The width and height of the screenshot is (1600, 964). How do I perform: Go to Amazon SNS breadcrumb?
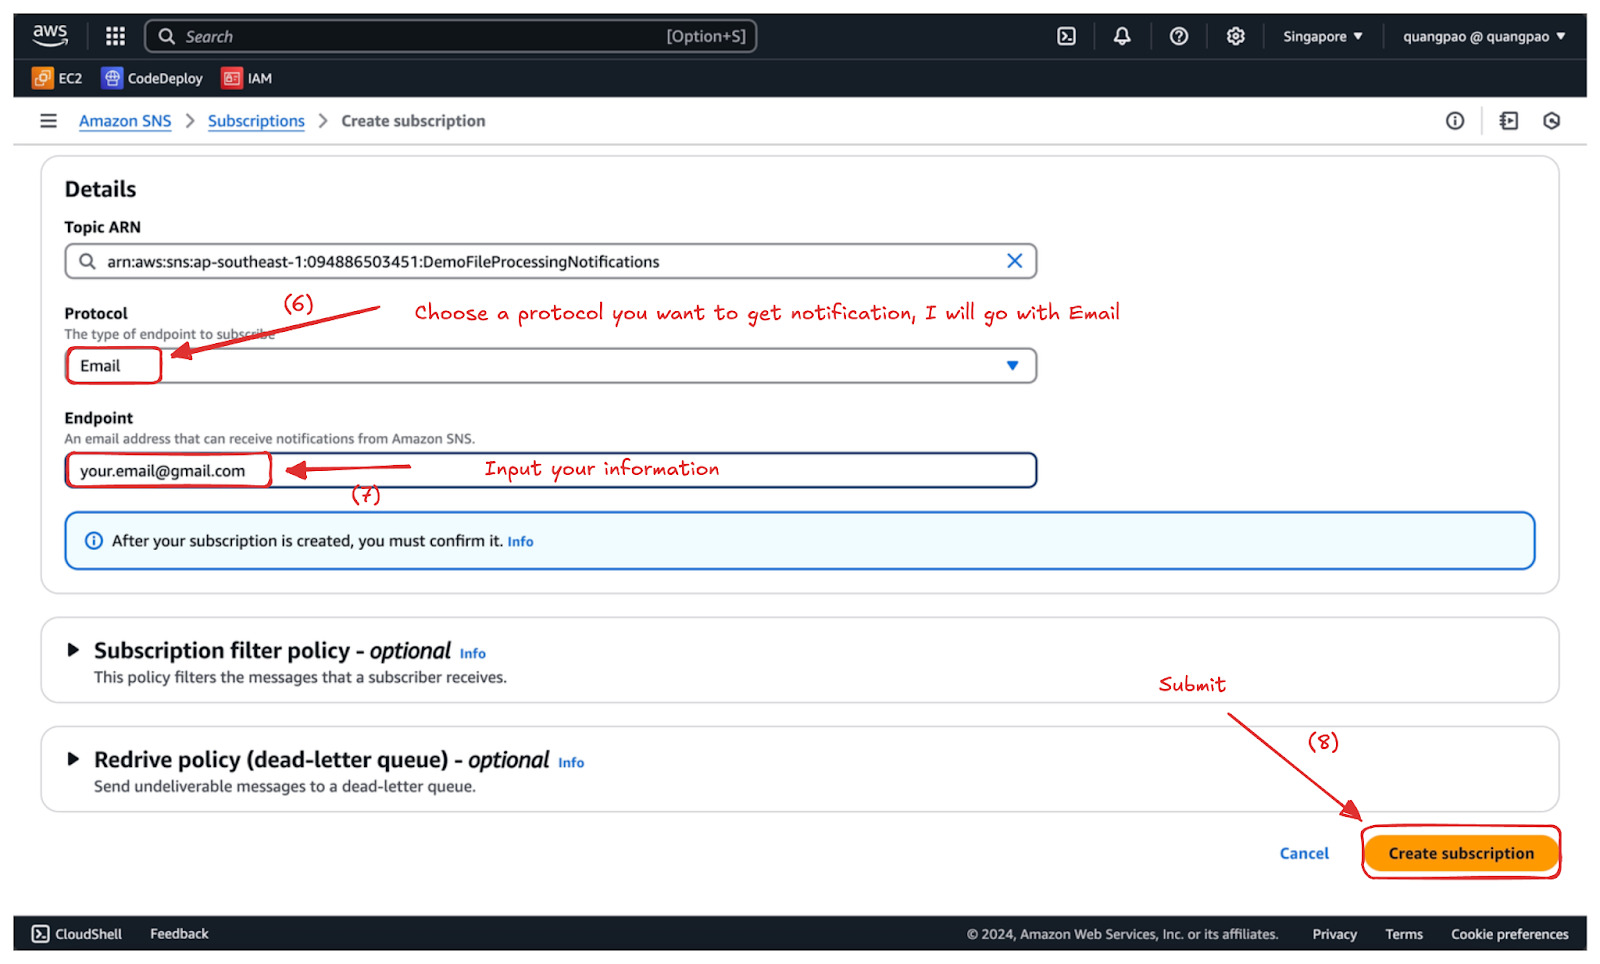[125, 121]
